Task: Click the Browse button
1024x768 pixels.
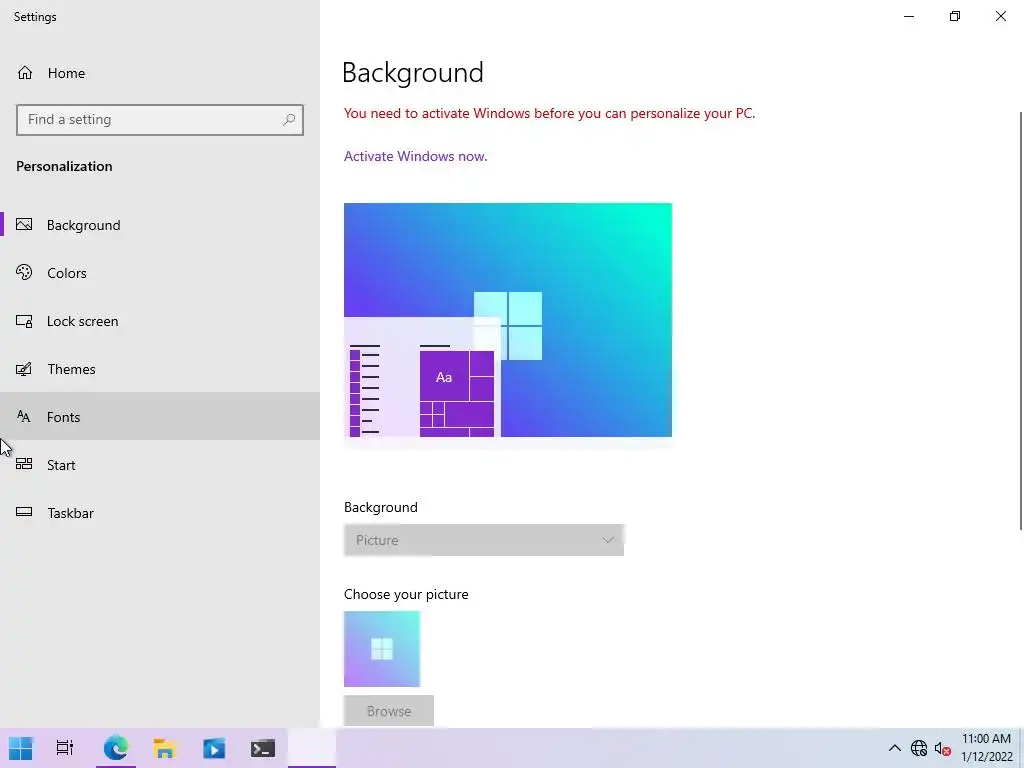Action: click(x=389, y=711)
